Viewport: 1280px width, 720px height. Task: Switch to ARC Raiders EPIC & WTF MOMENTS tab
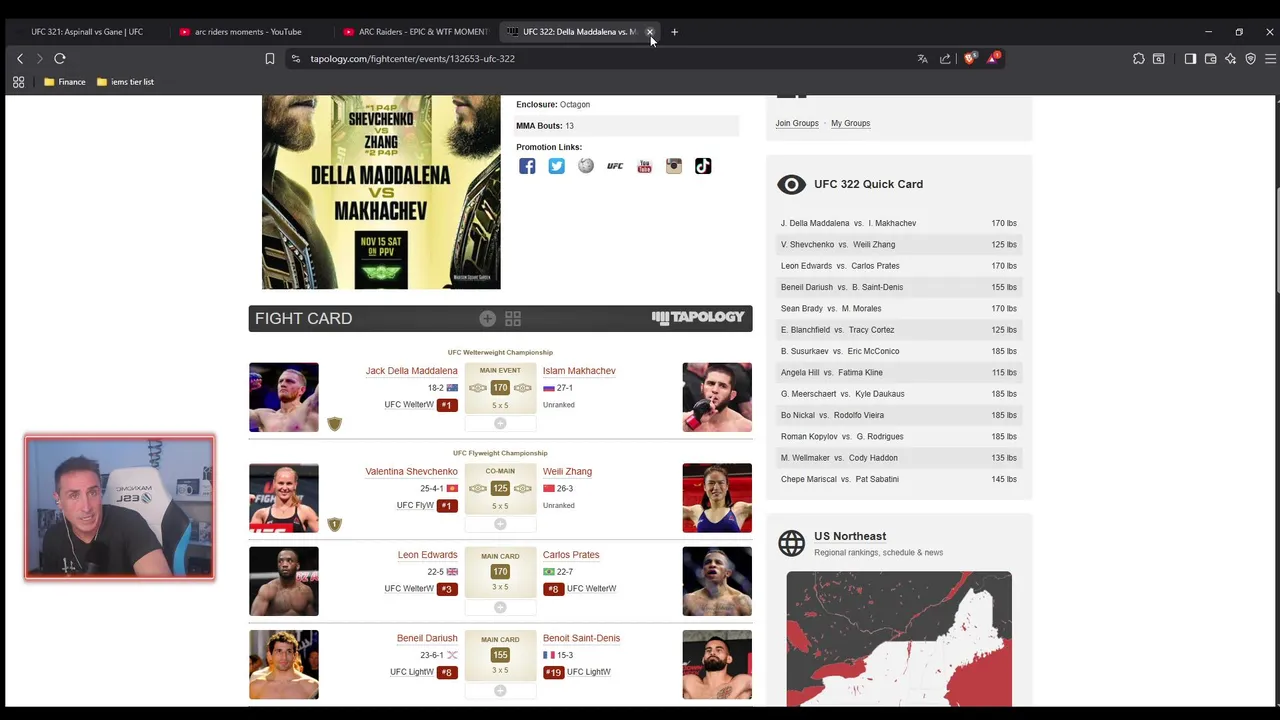pyautogui.click(x=415, y=32)
